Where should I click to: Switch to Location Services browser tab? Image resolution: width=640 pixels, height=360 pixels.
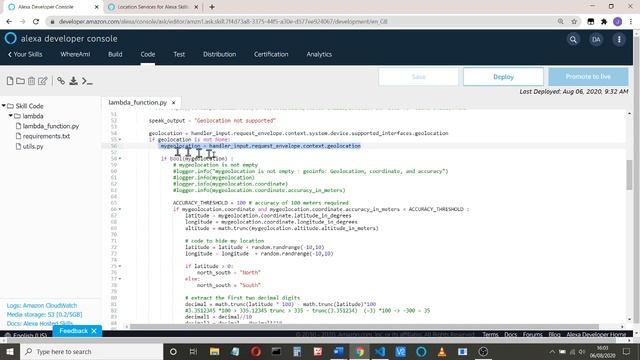click(x=152, y=7)
